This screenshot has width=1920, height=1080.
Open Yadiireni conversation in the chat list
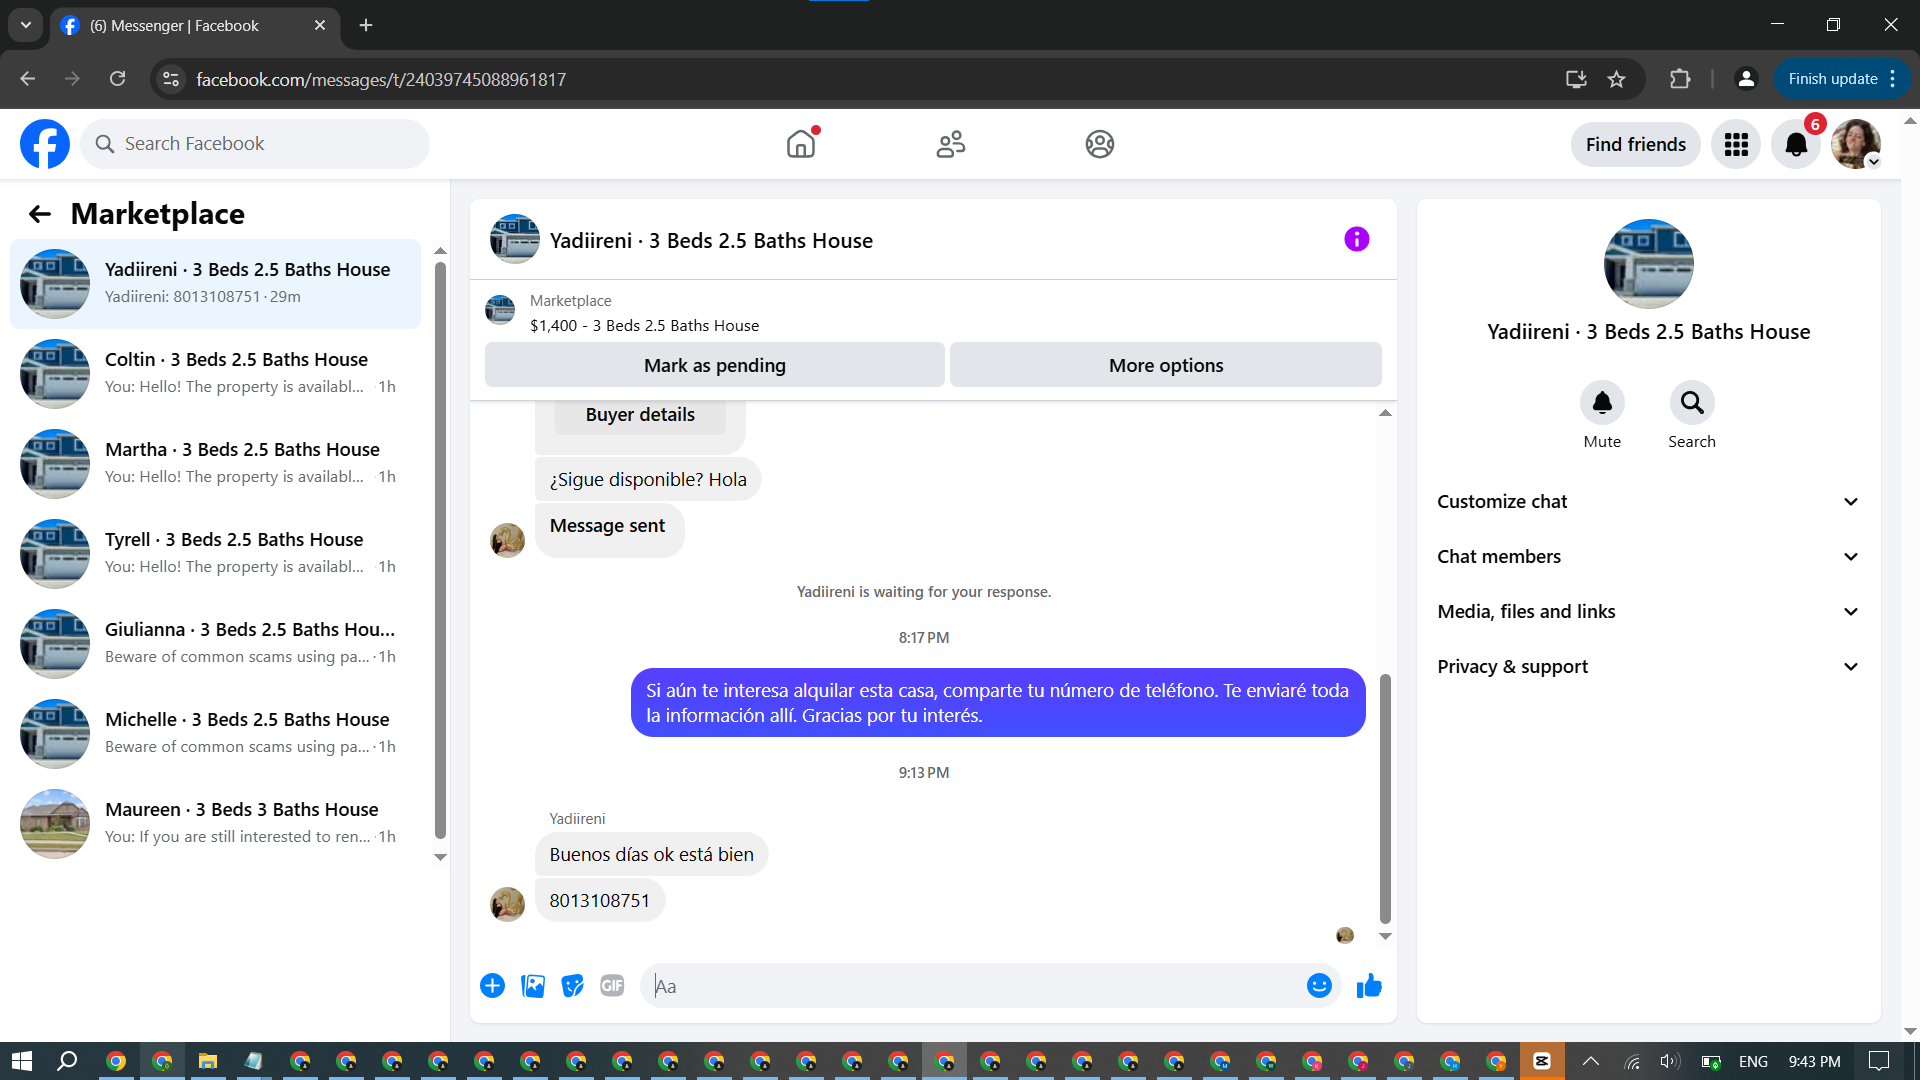pos(215,284)
